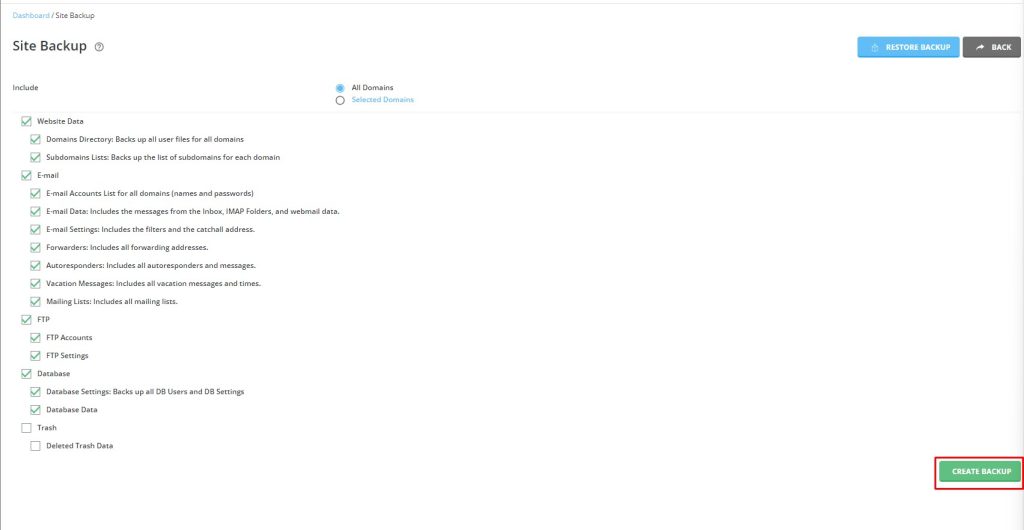Toggle the E-mail Settings checkbox
This screenshot has height=530, width=1024.
(35, 230)
